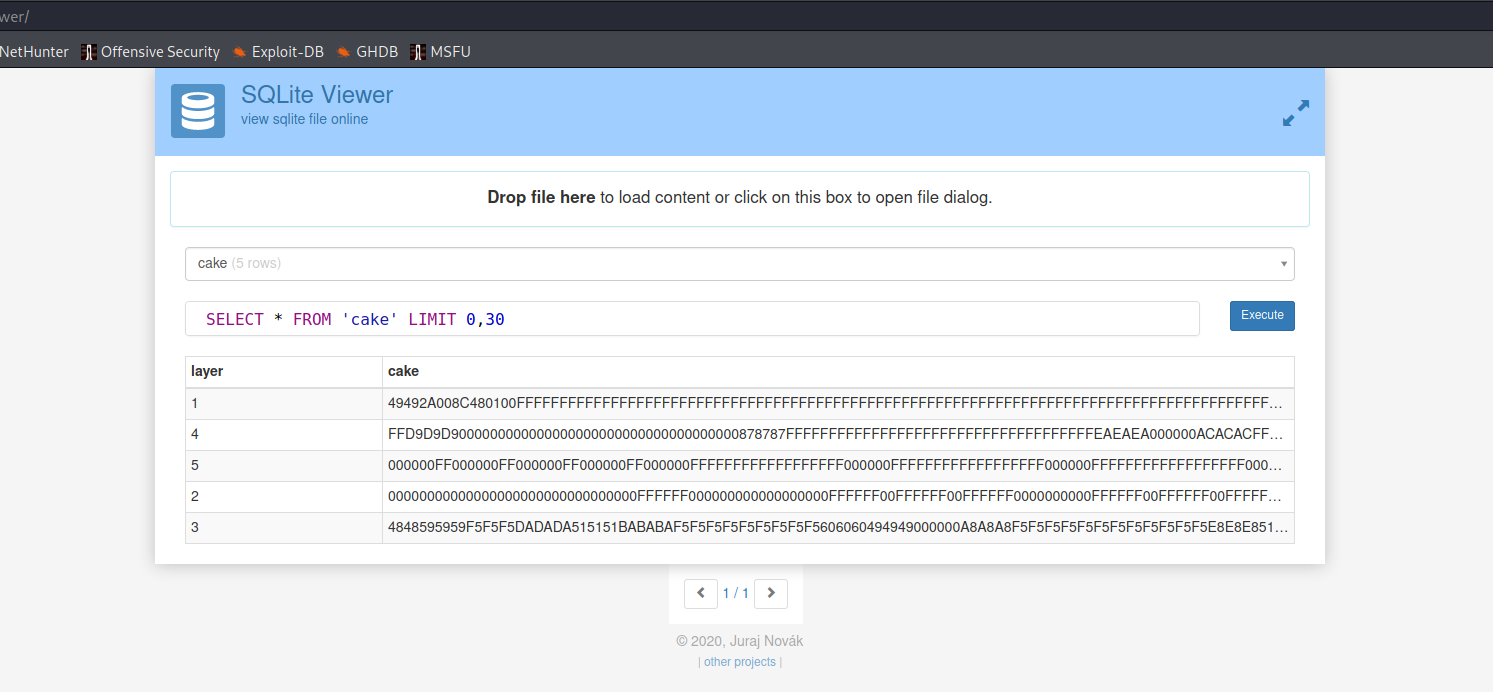1493x692 pixels.
Task: Open the GHDB bookmark
Action: pyautogui.click(x=367, y=52)
